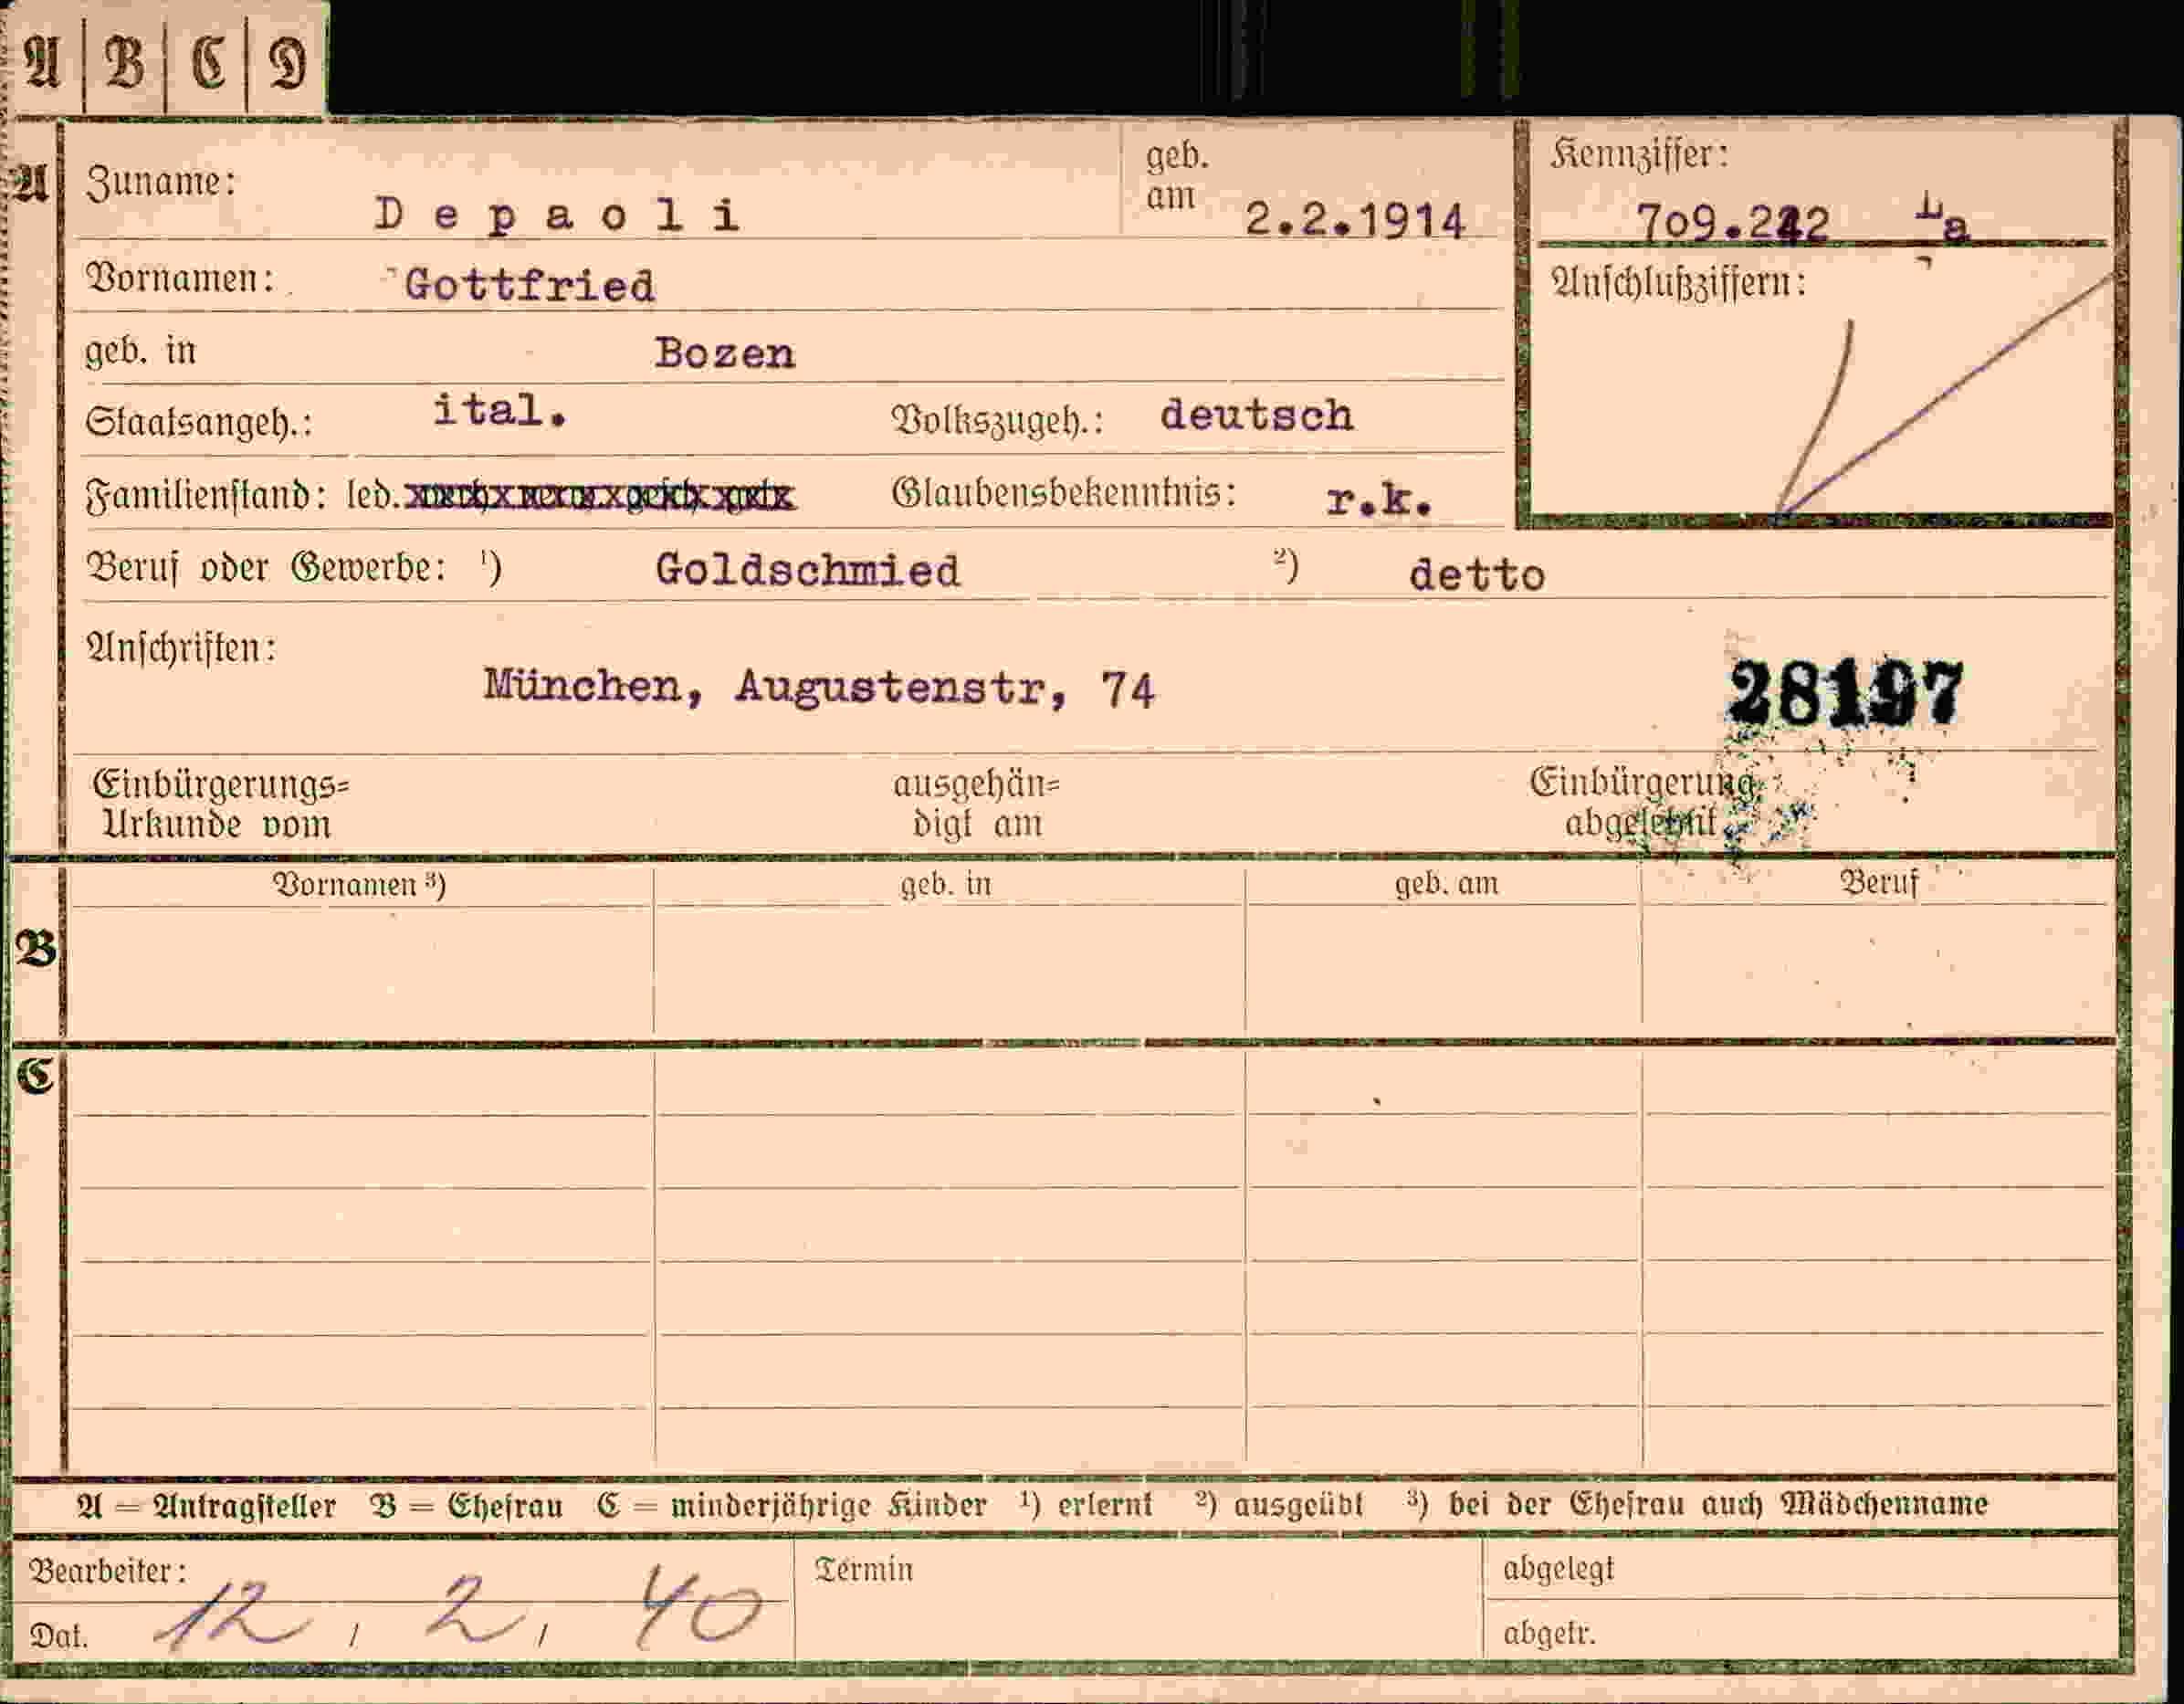This screenshot has height=1704, width=2184.
Task: Click the "ausgehändigt am" label
Action: pyautogui.click(x=976, y=804)
